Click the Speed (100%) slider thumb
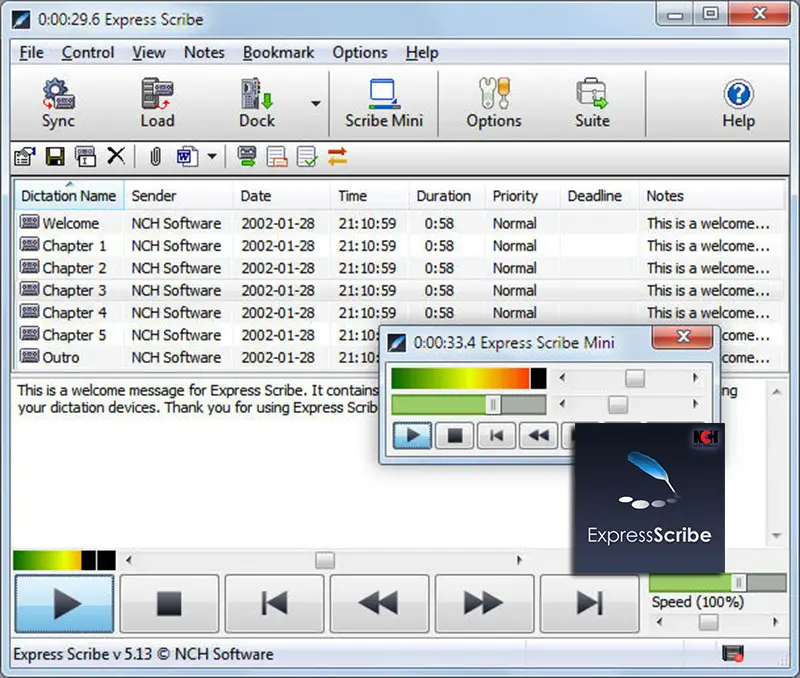Viewport: 800px width, 678px height. point(708,622)
